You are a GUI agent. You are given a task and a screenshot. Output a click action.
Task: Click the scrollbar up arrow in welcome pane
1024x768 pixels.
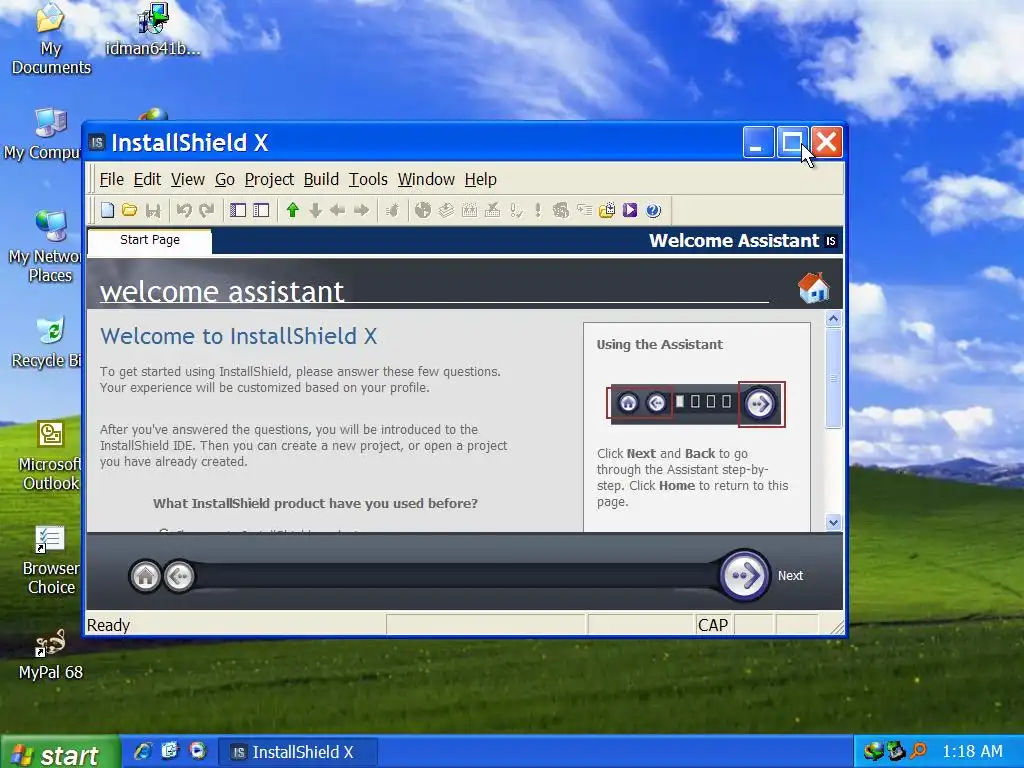[x=833, y=319]
